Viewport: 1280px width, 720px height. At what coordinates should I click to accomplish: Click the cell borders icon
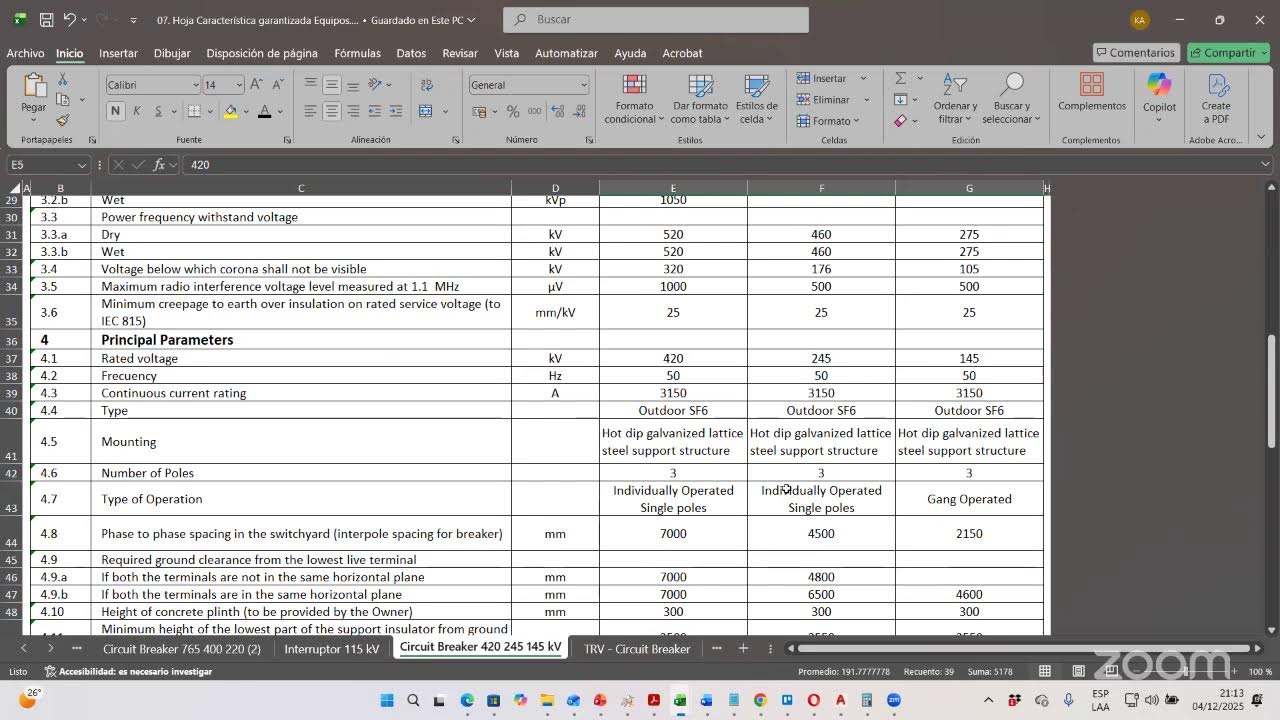click(192, 111)
